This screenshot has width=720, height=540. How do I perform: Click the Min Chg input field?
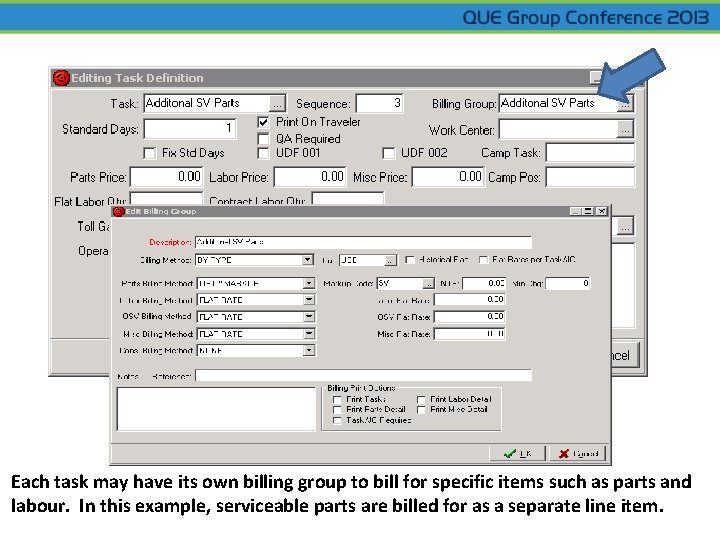[x=568, y=283]
